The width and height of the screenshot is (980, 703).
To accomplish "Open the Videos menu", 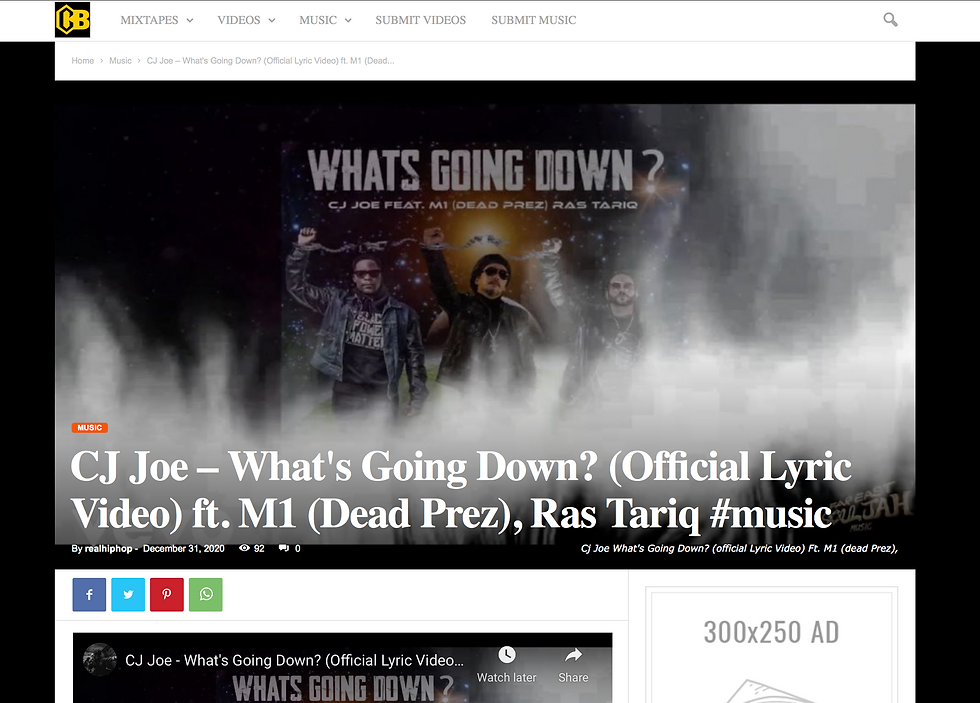I will coord(239,20).
